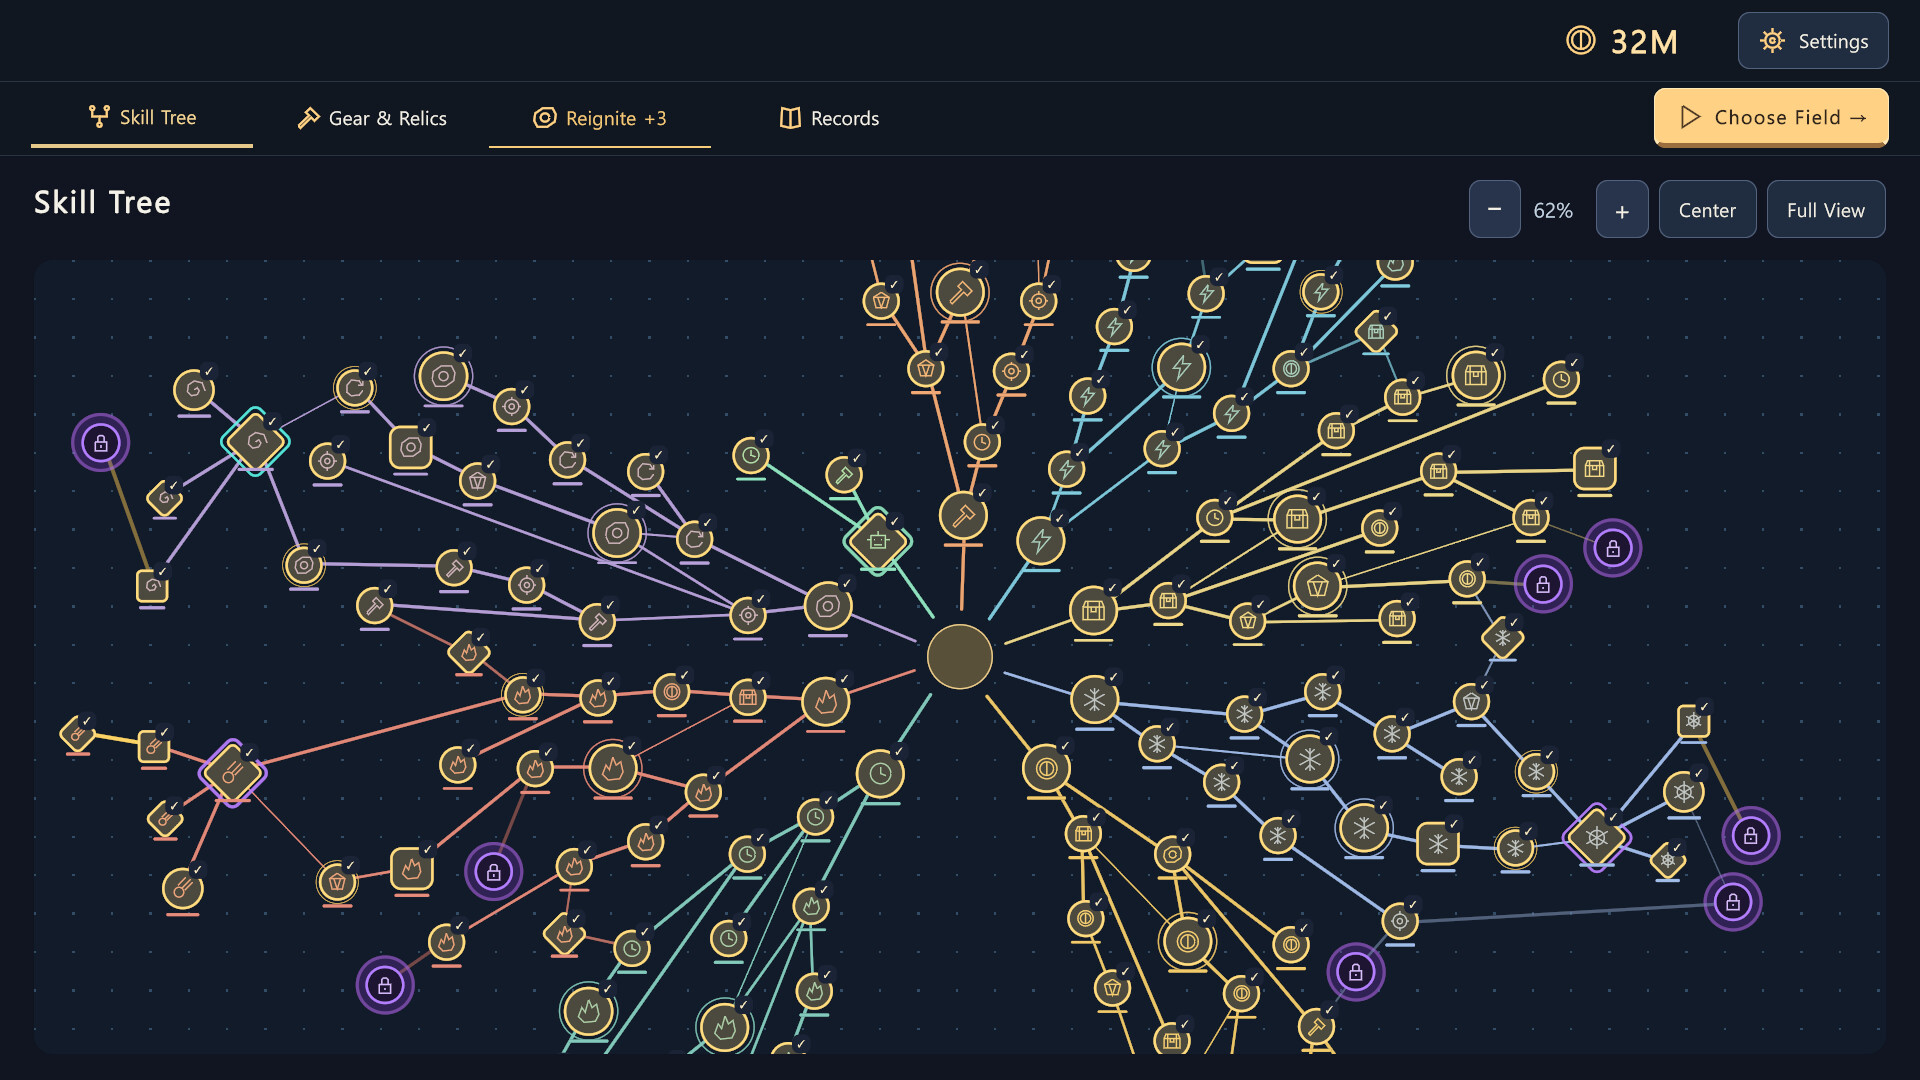Screen dimensions: 1920x1080
Task: Open the Gear & Relics tab
Action: [372, 118]
